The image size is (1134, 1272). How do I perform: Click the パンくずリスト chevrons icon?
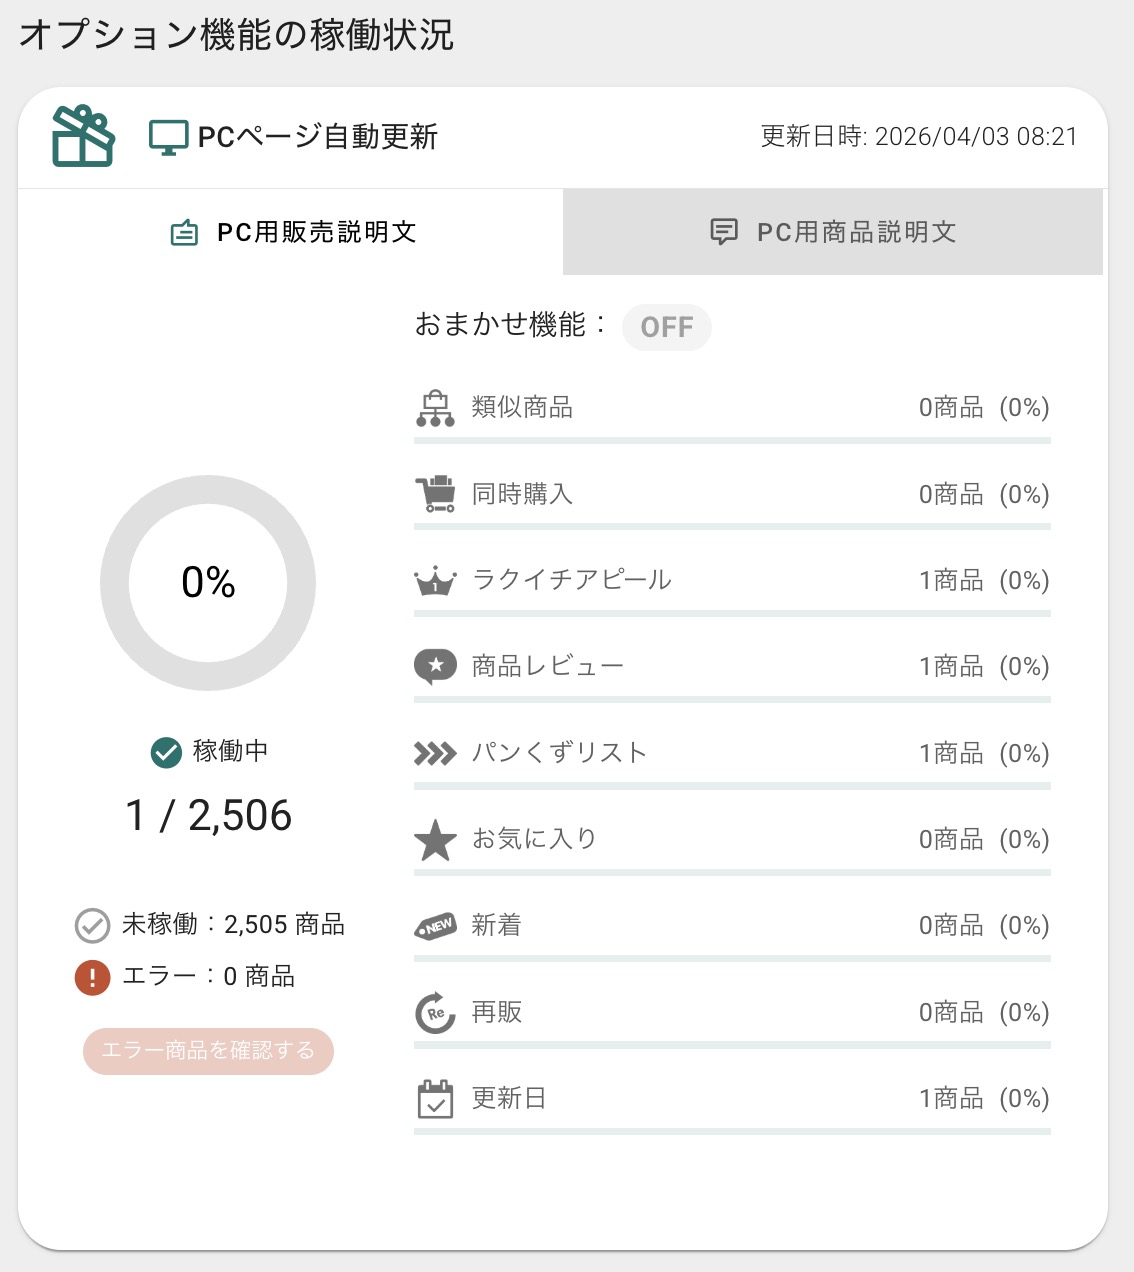(x=435, y=753)
